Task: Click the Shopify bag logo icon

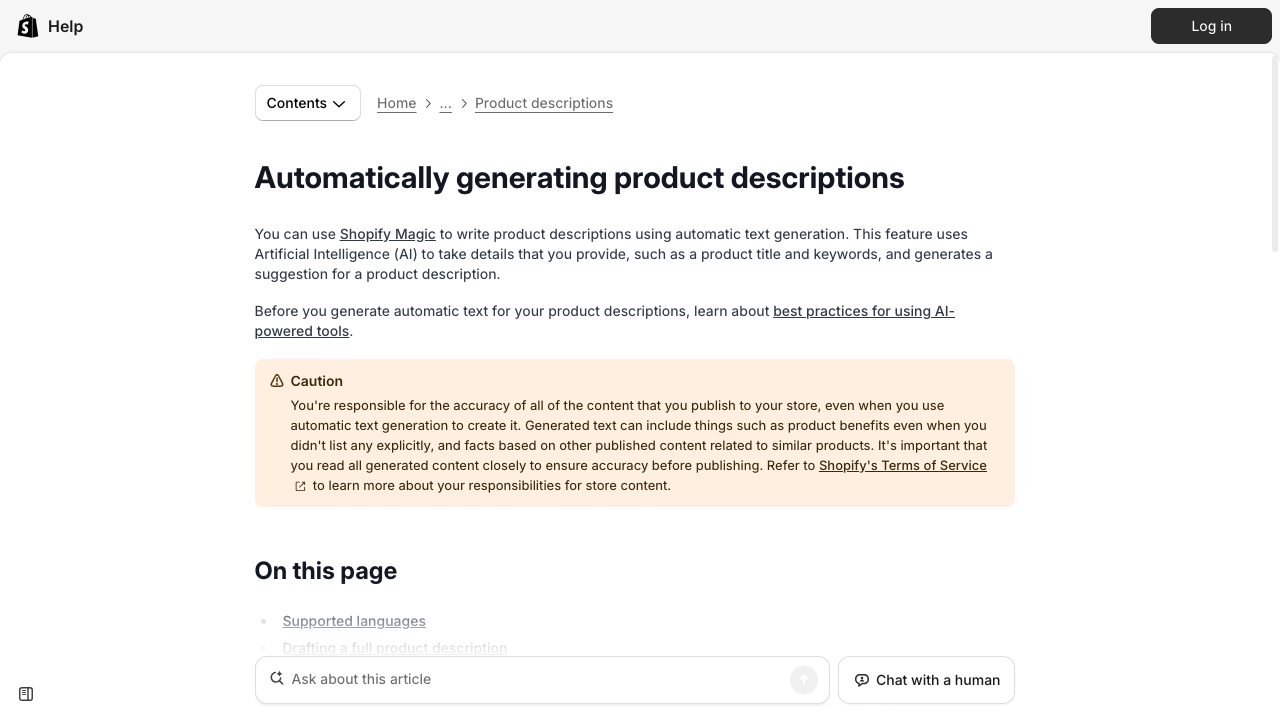Action: tap(28, 26)
